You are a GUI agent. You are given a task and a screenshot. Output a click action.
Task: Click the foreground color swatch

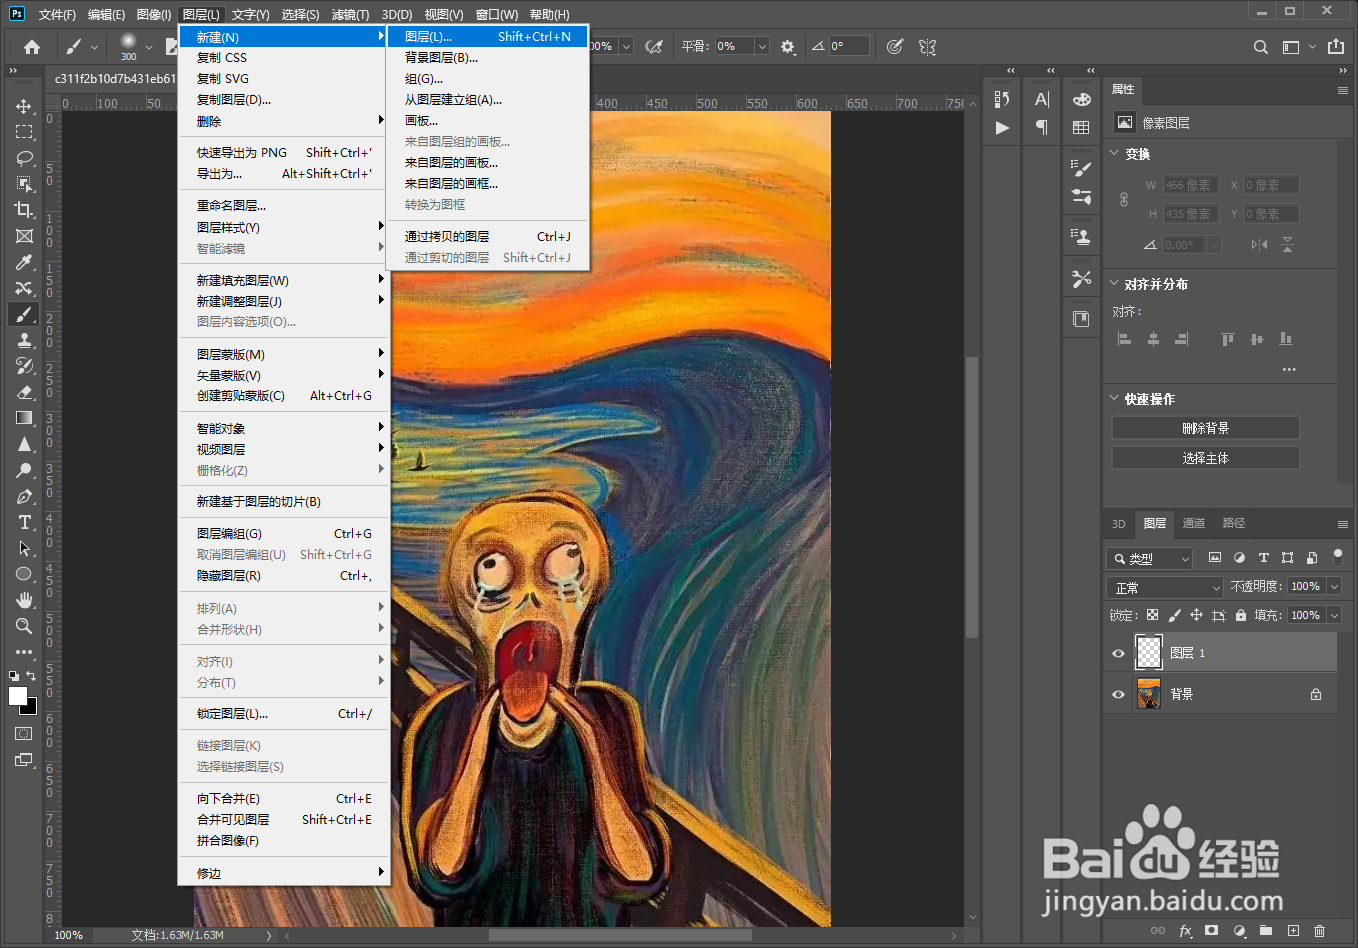[17, 696]
